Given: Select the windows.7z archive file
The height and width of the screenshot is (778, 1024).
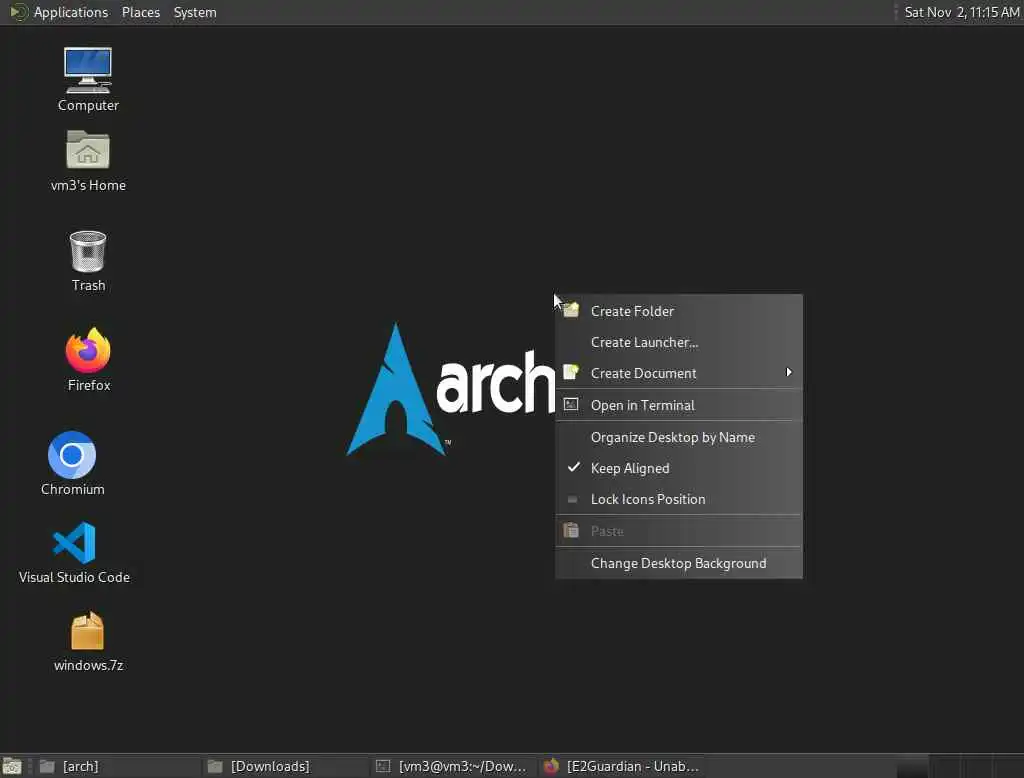Looking at the screenshot, I should click(x=88, y=641).
